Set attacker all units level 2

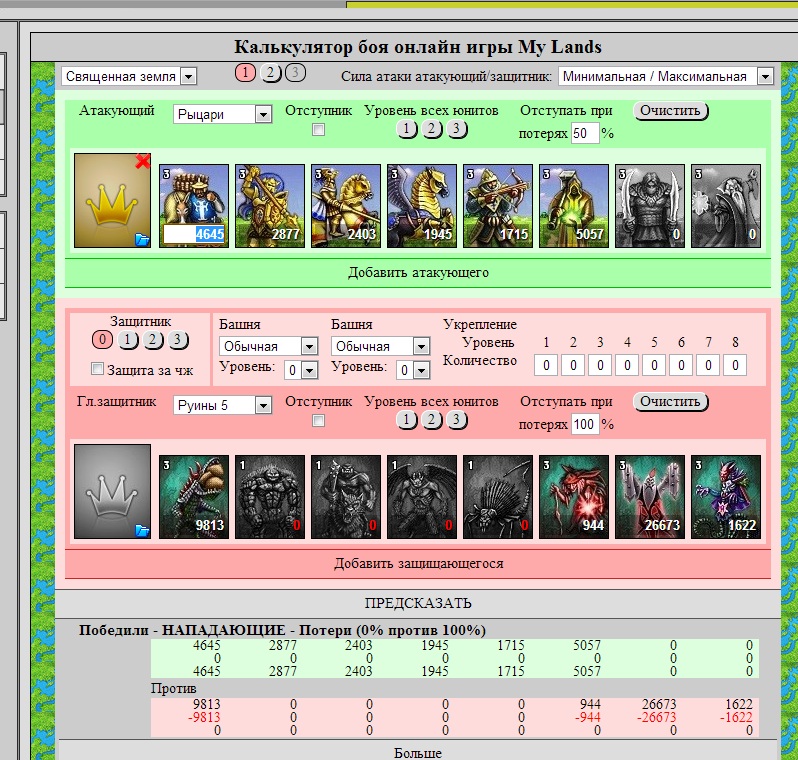432,129
